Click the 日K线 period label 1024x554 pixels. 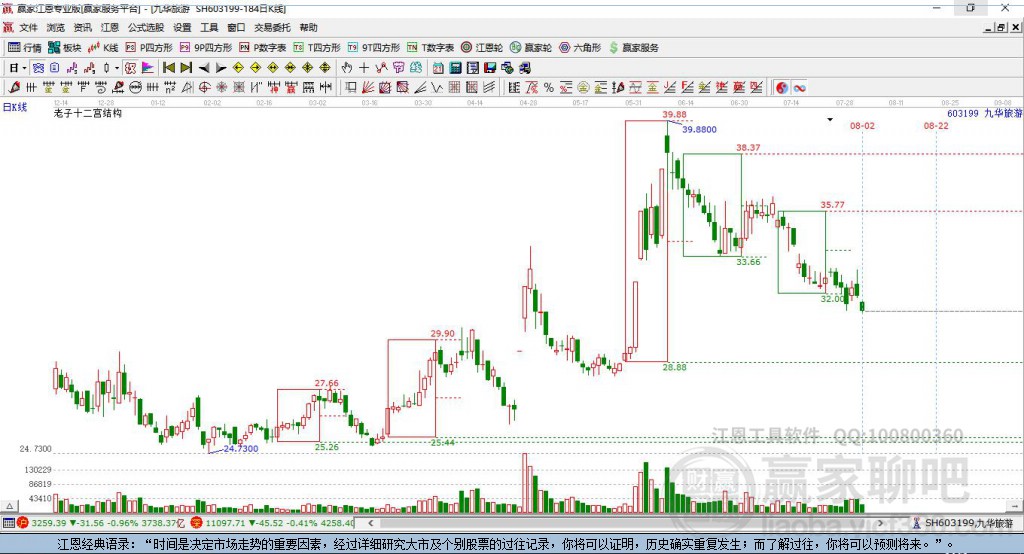pos(14,107)
